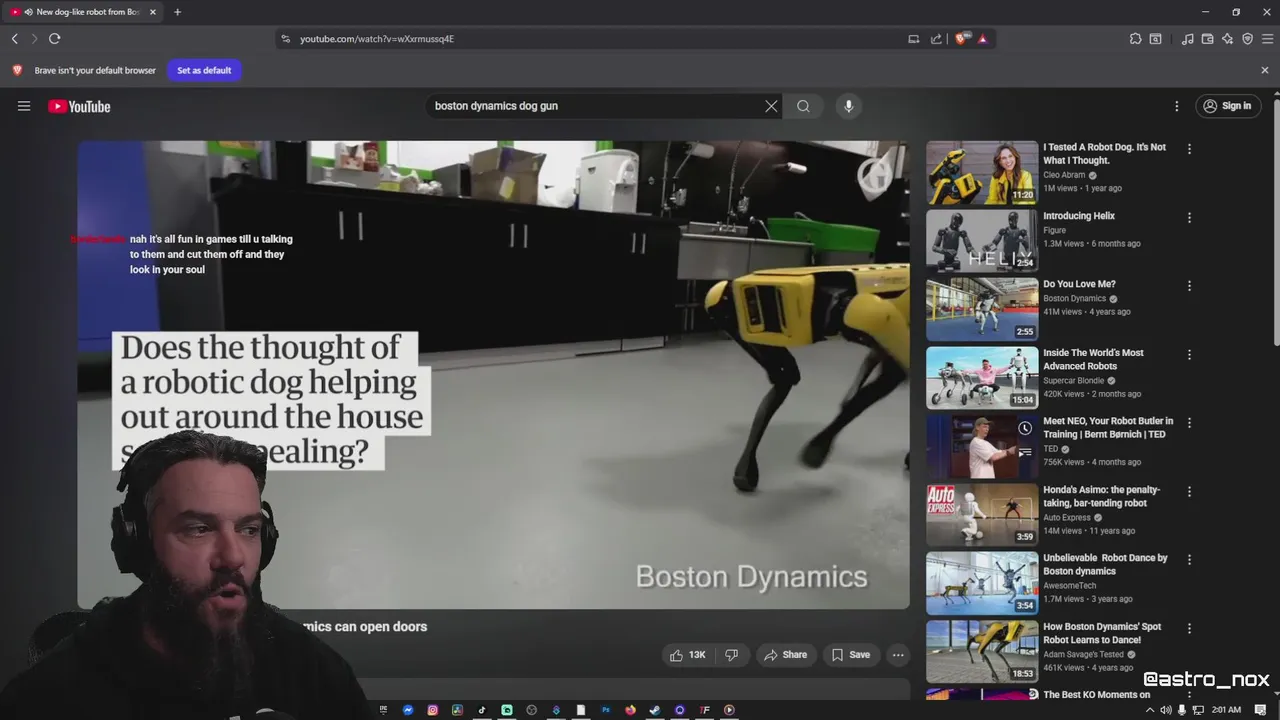Open more actions under the video
The image size is (1280, 720).
click(x=898, y=655)
